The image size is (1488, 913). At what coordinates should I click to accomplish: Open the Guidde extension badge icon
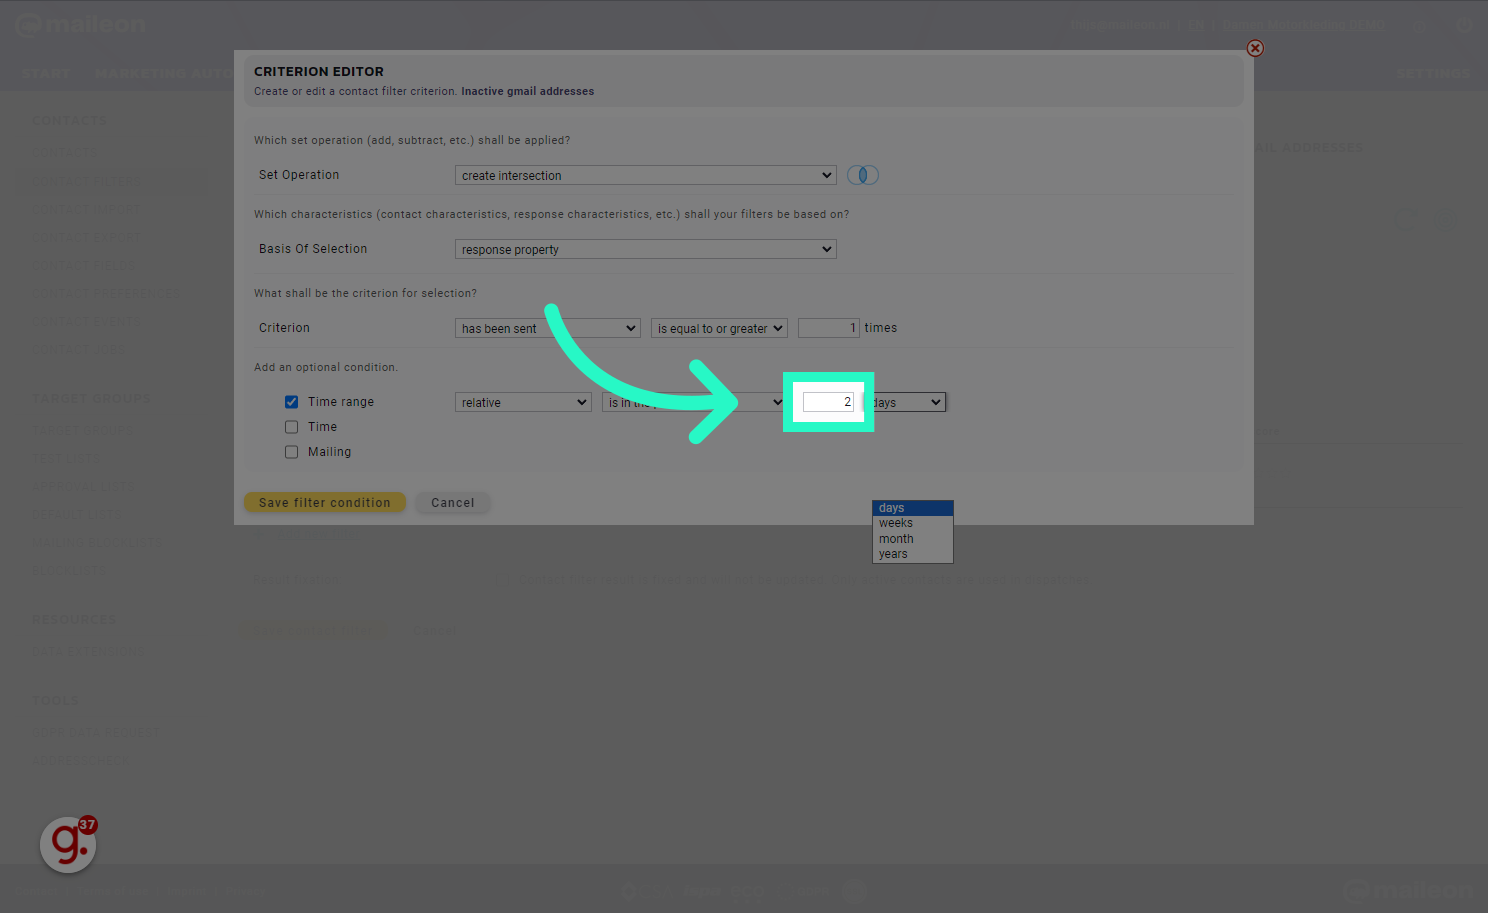[68, 844]
